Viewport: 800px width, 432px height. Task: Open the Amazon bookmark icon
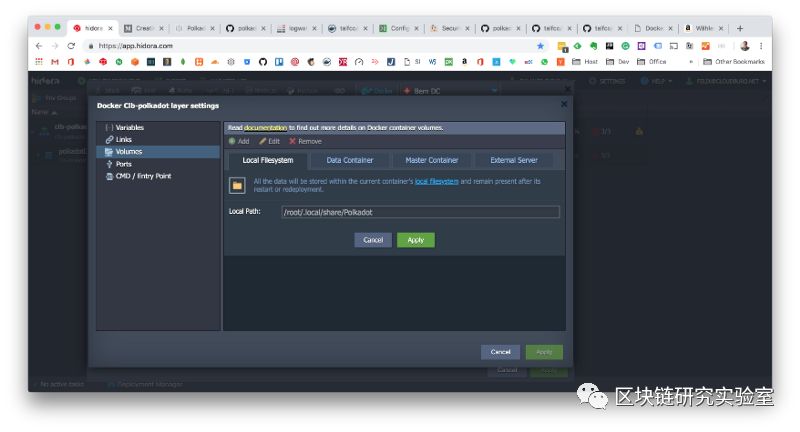[464, 61]
